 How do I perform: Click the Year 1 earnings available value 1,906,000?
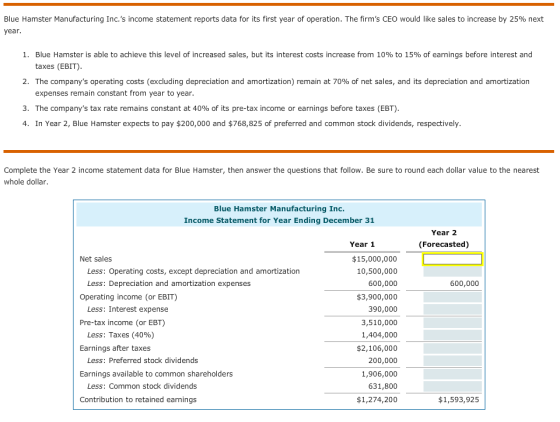point(379,374)
